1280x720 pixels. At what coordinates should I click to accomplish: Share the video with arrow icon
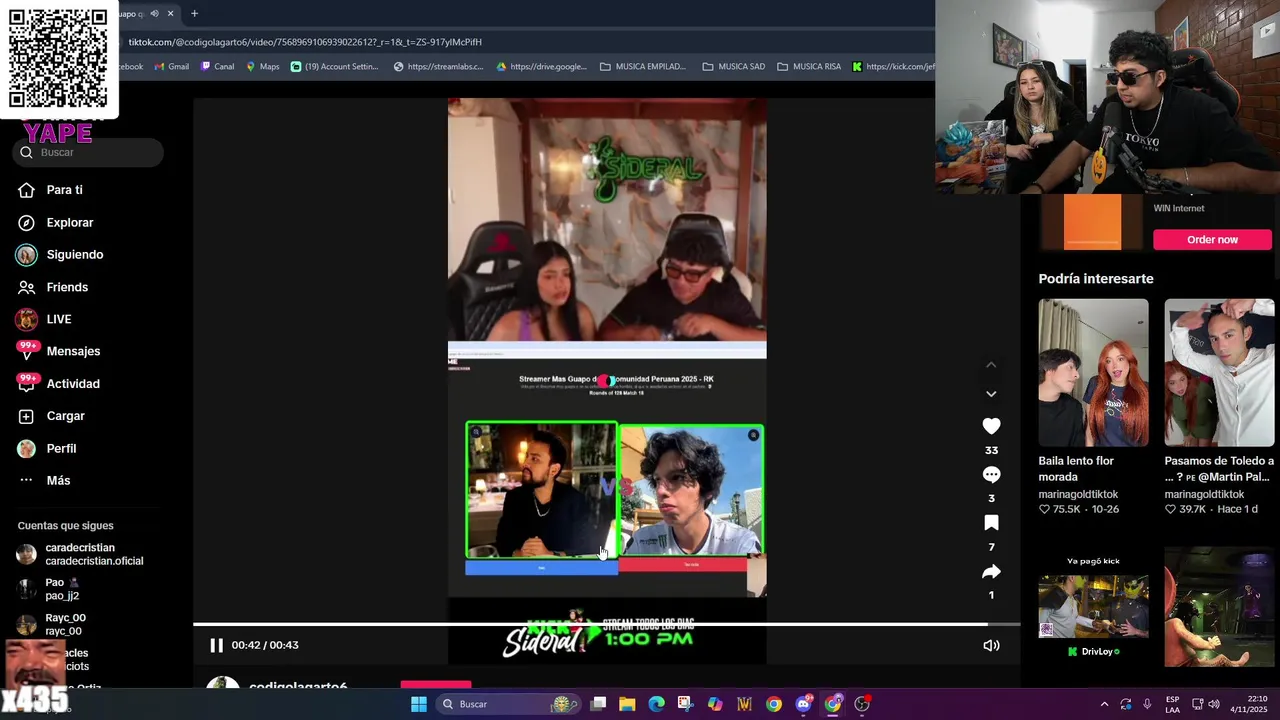(x=991, y=572)
